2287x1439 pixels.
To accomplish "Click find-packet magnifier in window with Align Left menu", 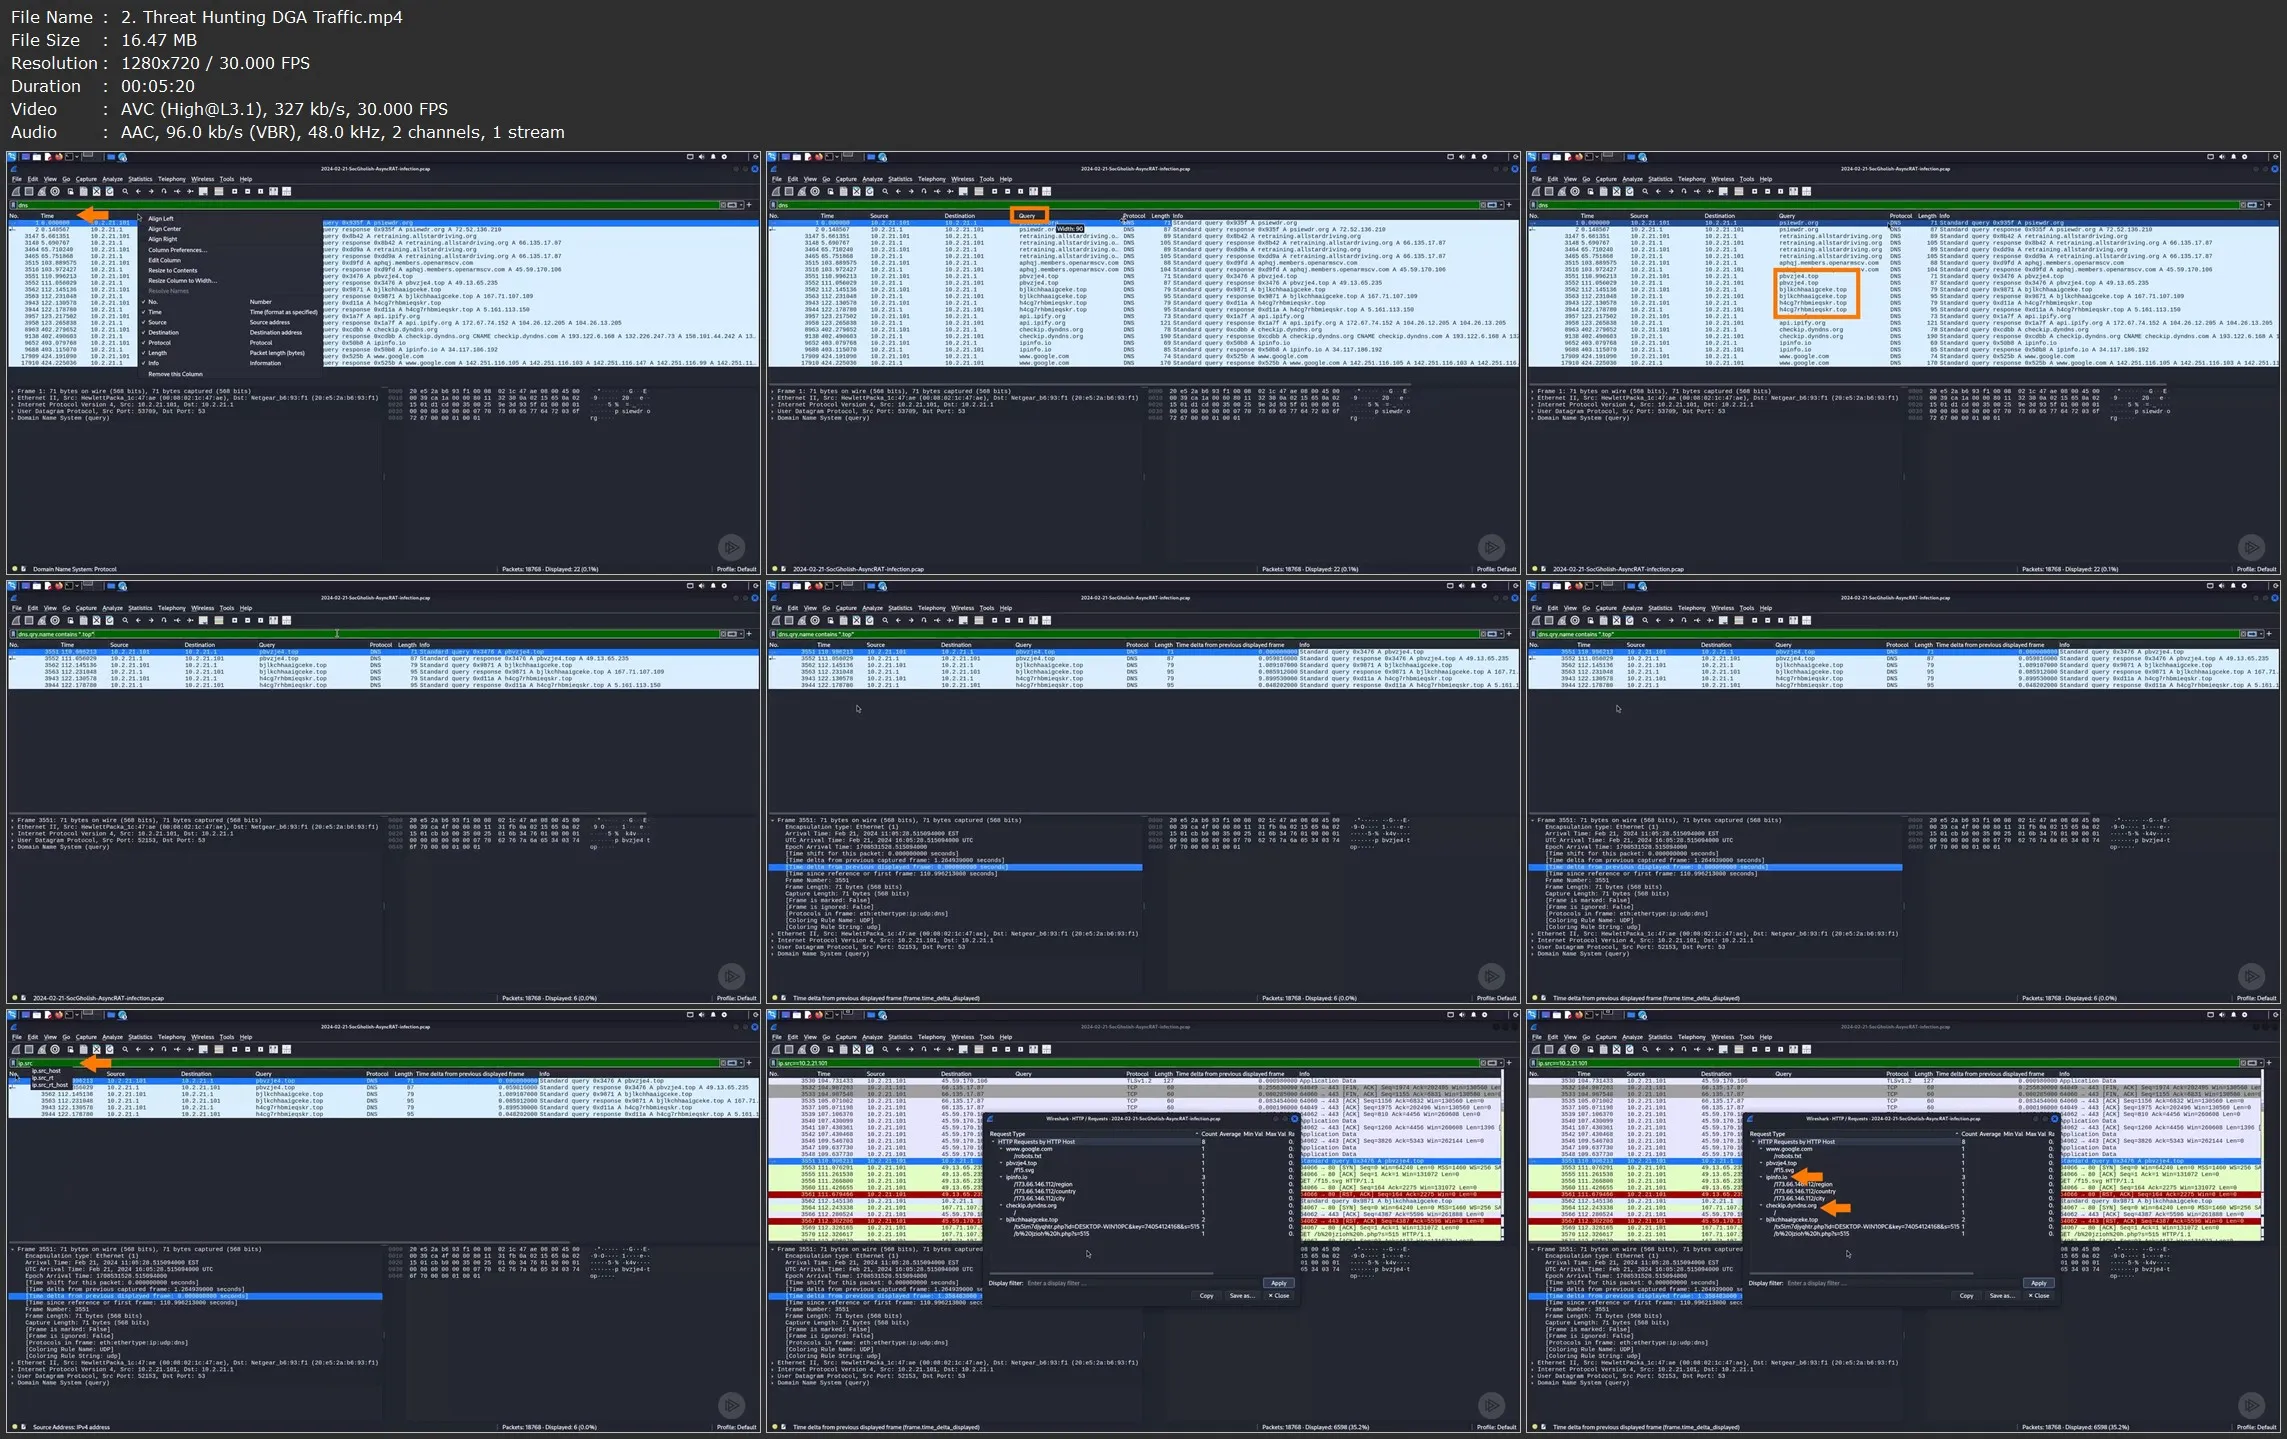I will (125, 191).
